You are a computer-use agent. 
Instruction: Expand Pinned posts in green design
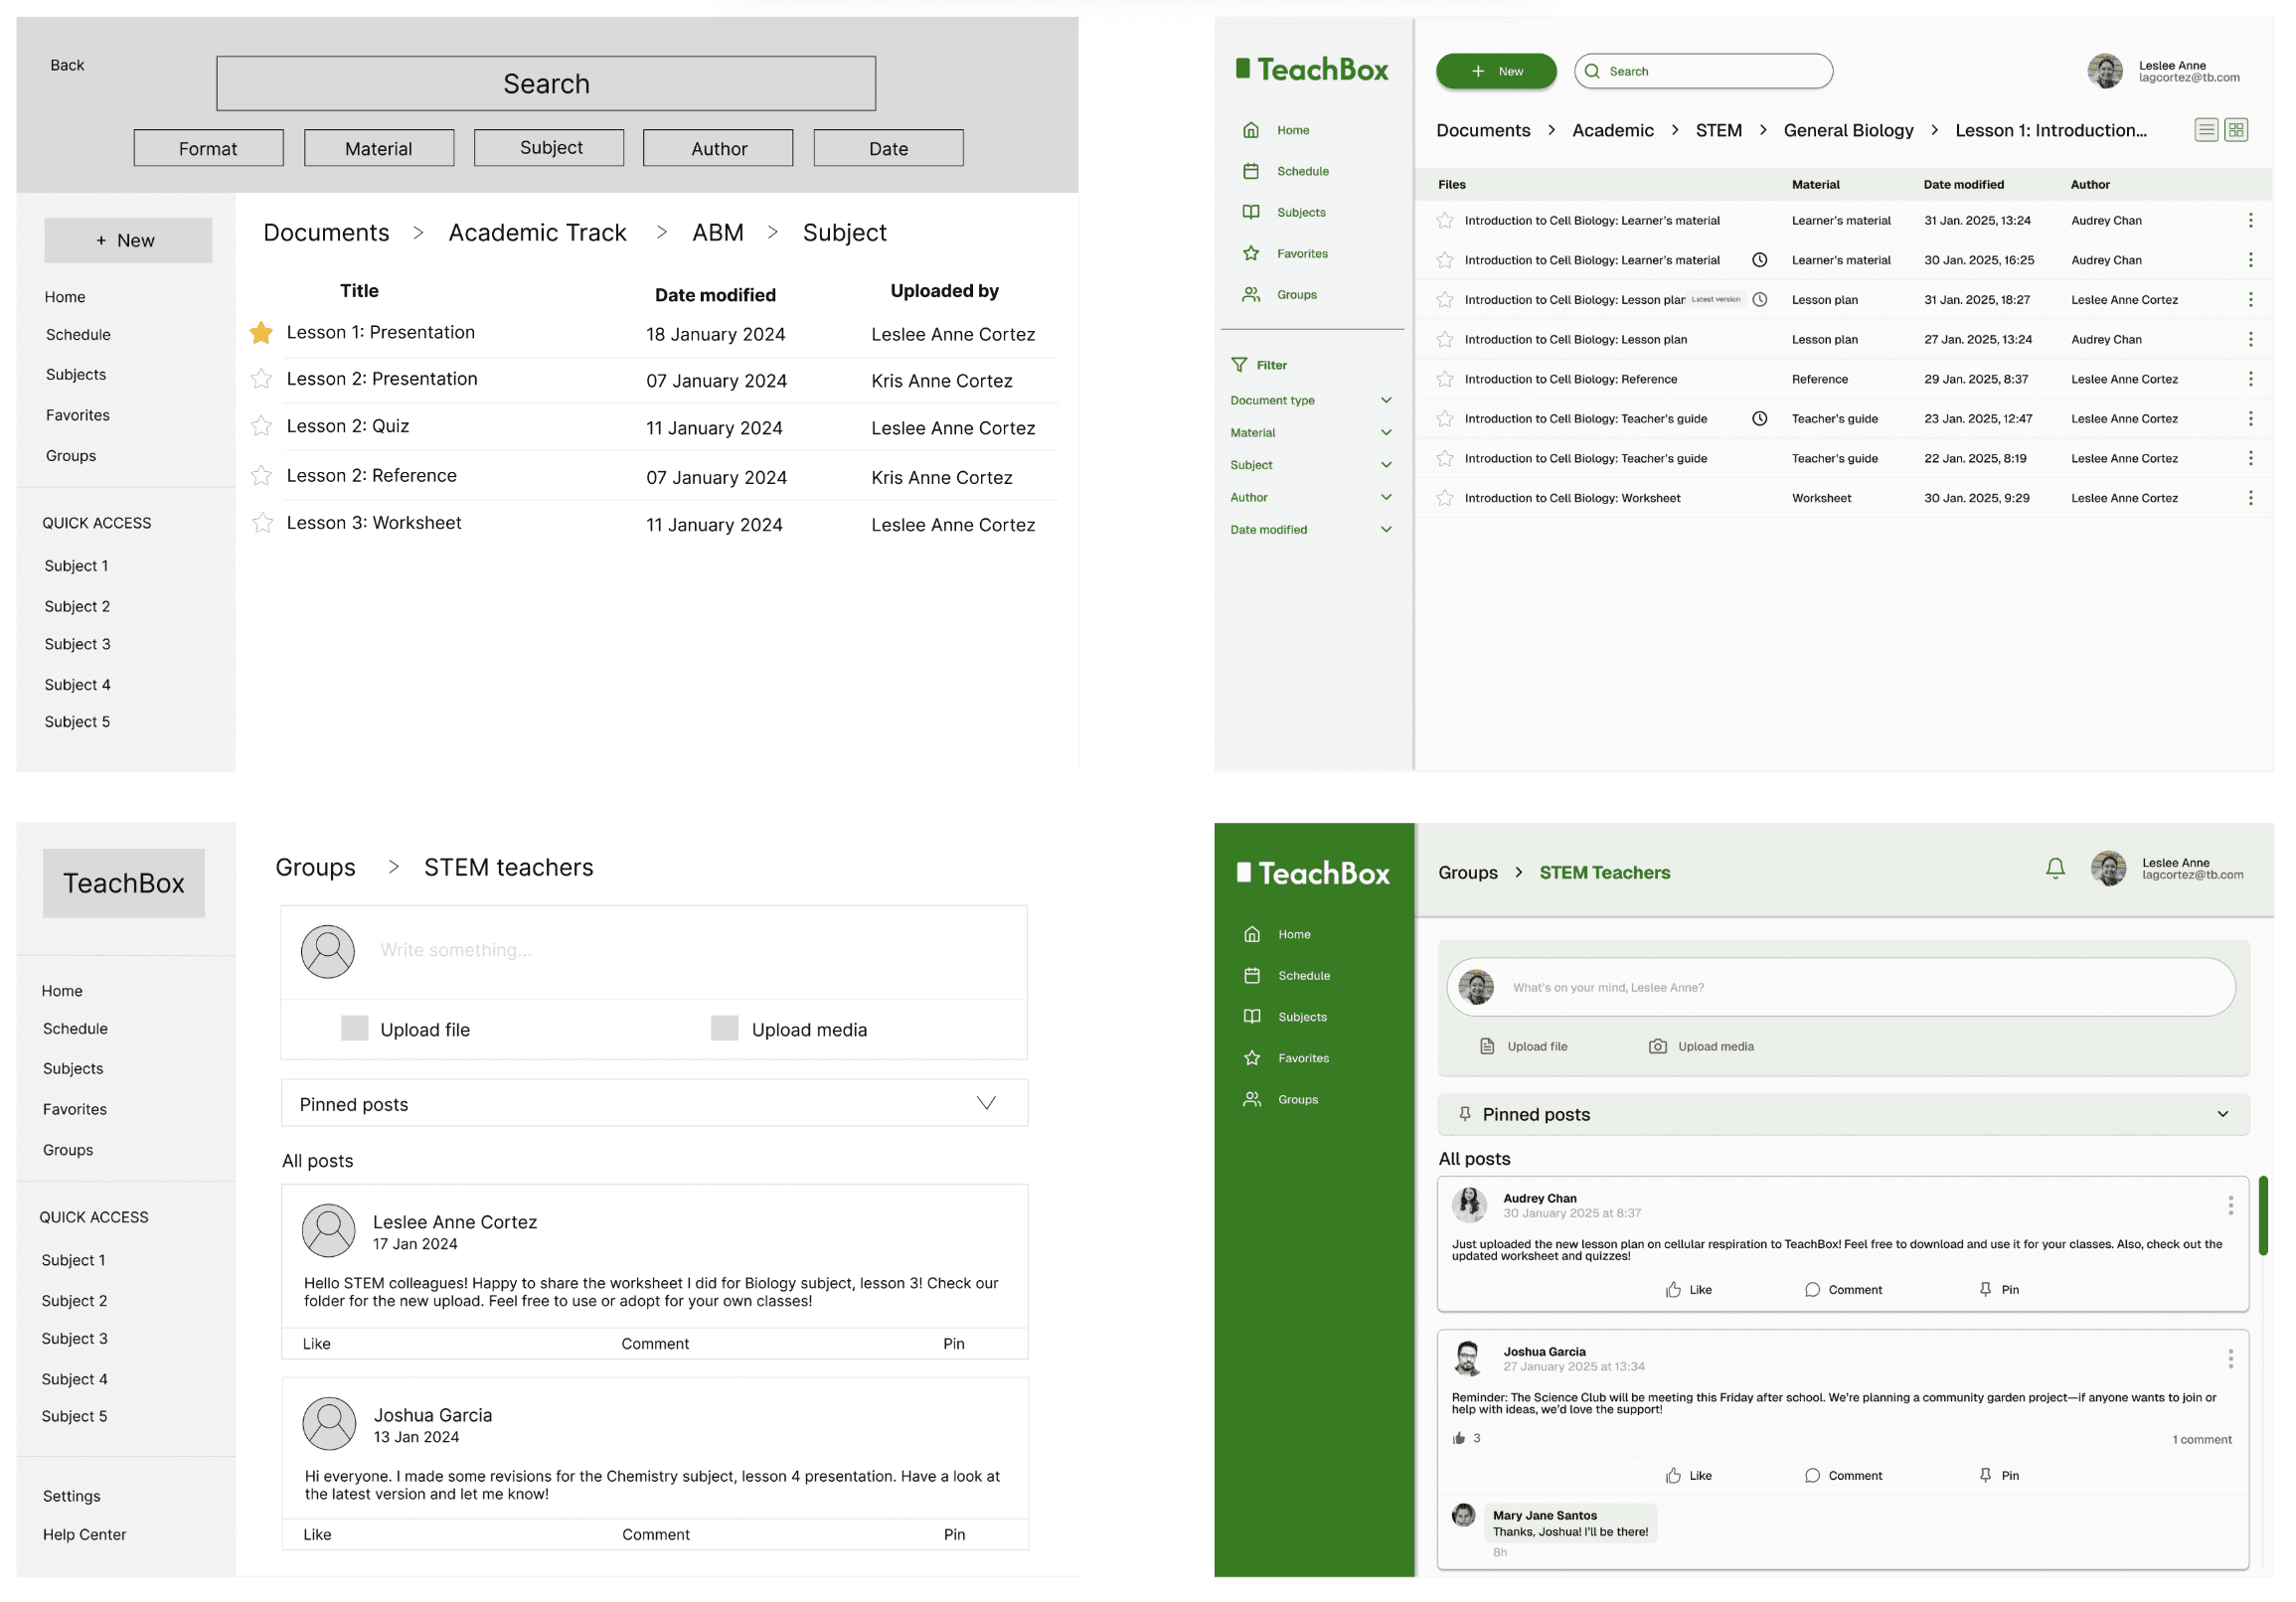click(x=2222, y=1114)
